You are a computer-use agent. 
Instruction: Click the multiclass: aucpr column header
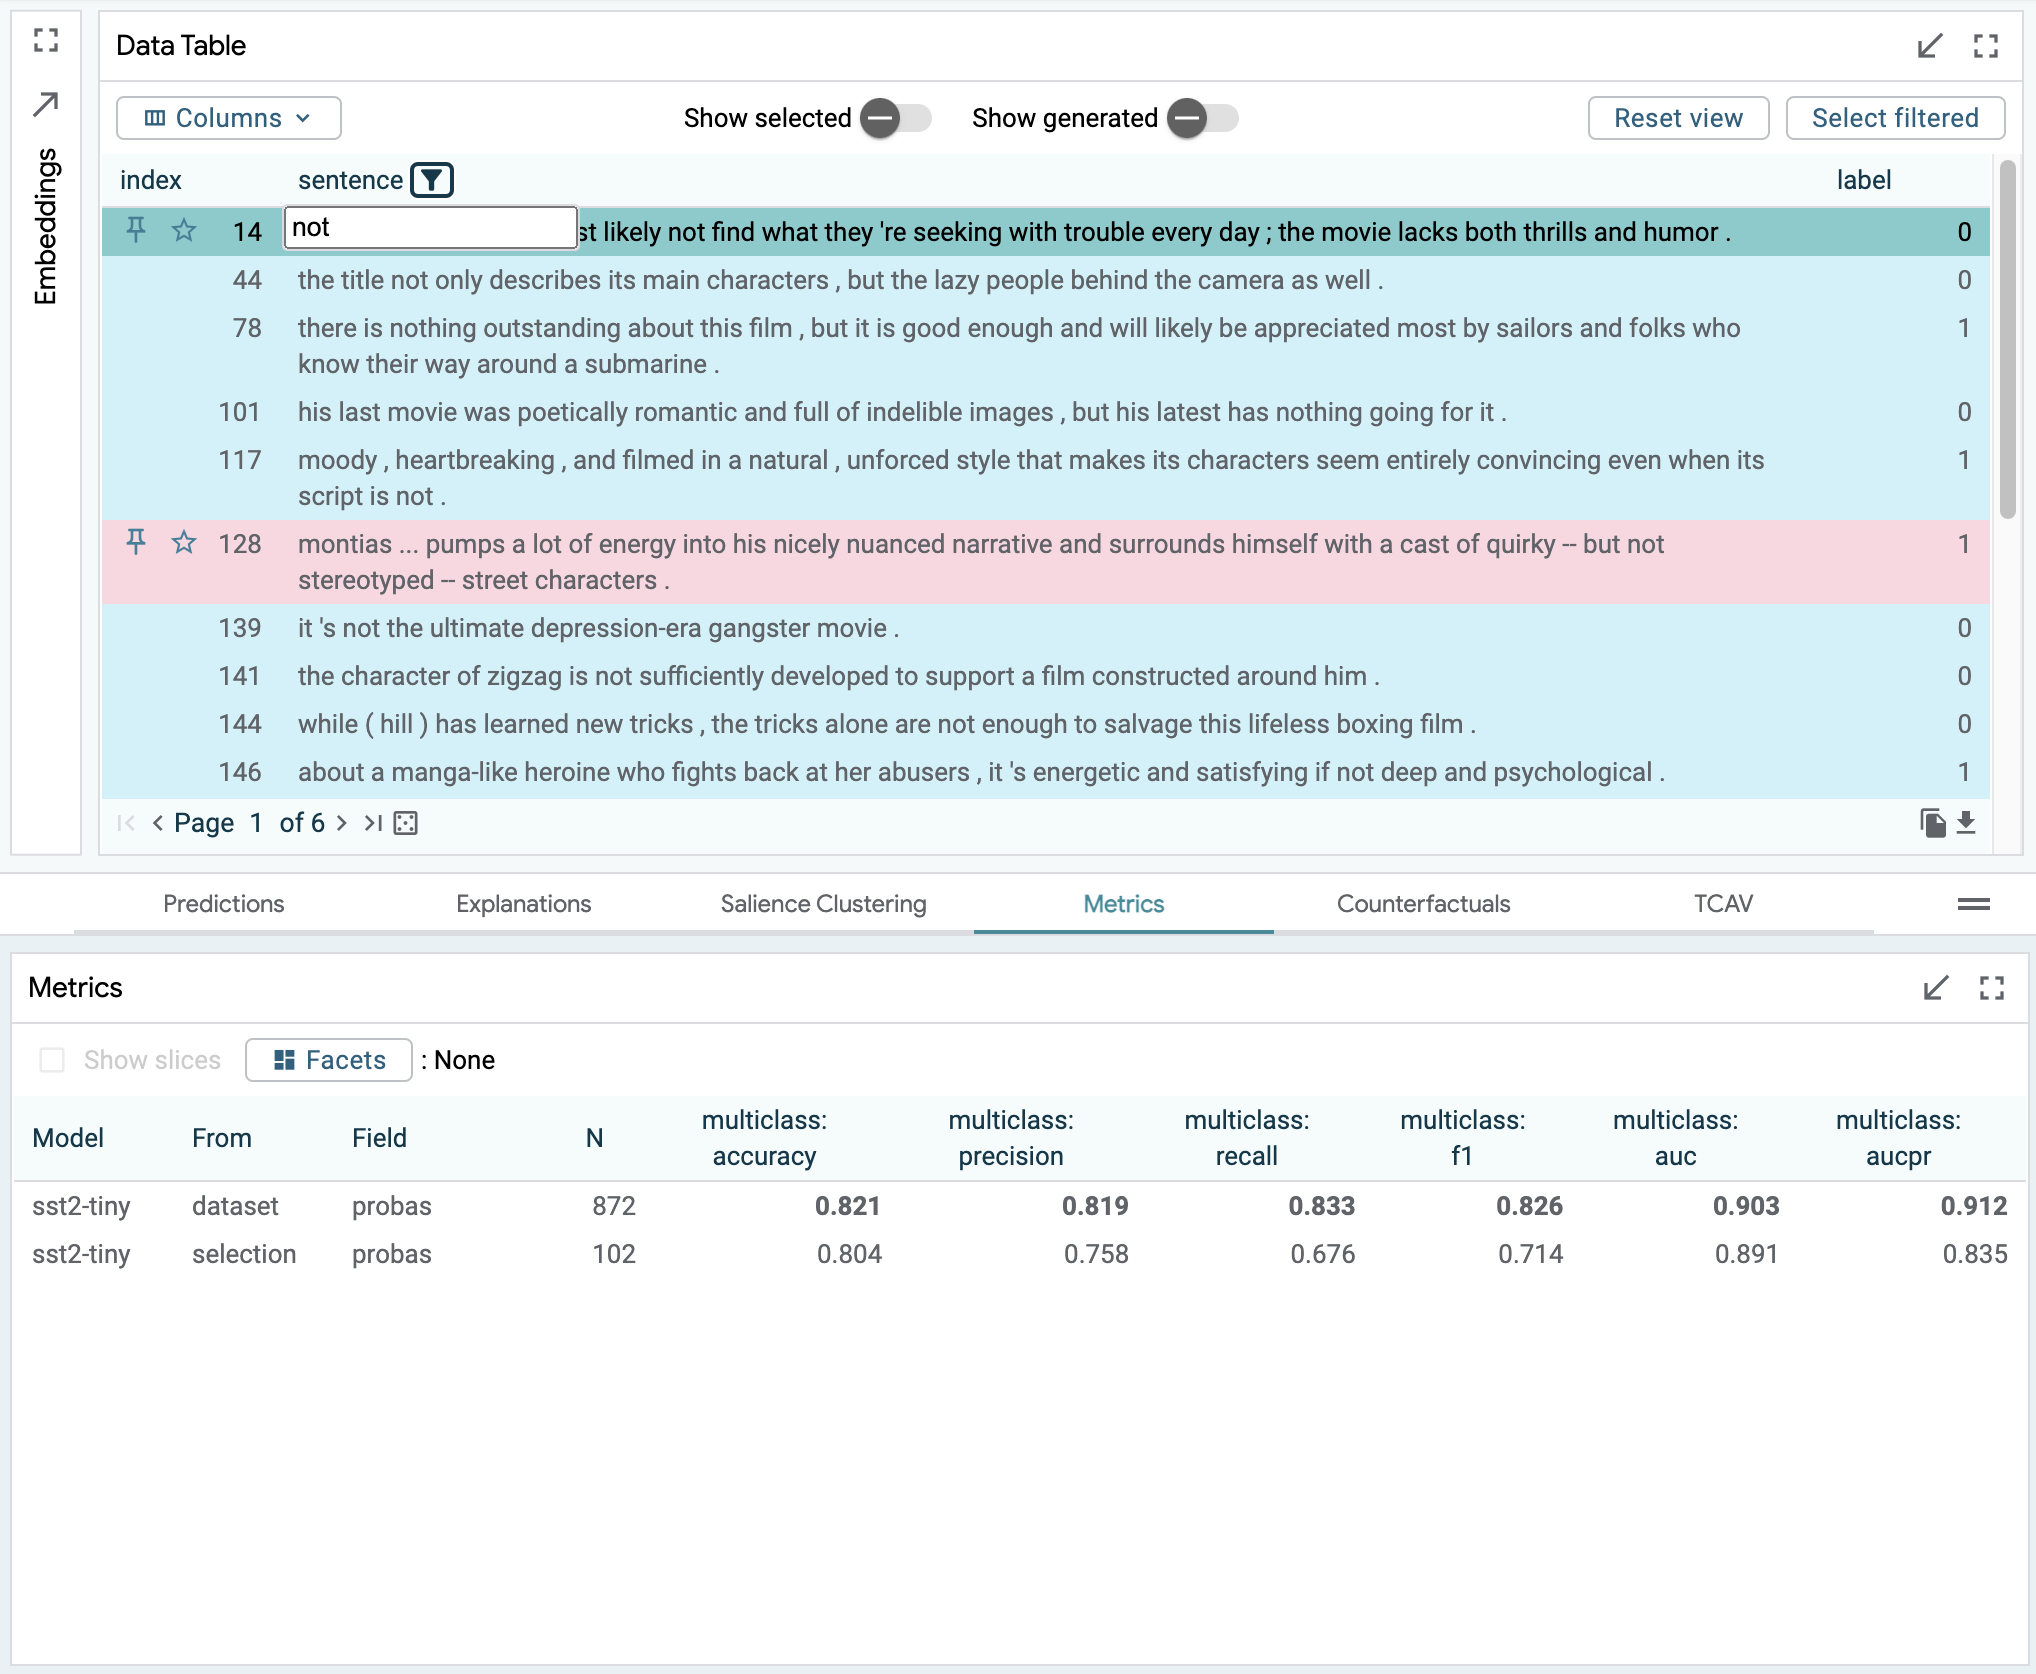(1899, 1138)
